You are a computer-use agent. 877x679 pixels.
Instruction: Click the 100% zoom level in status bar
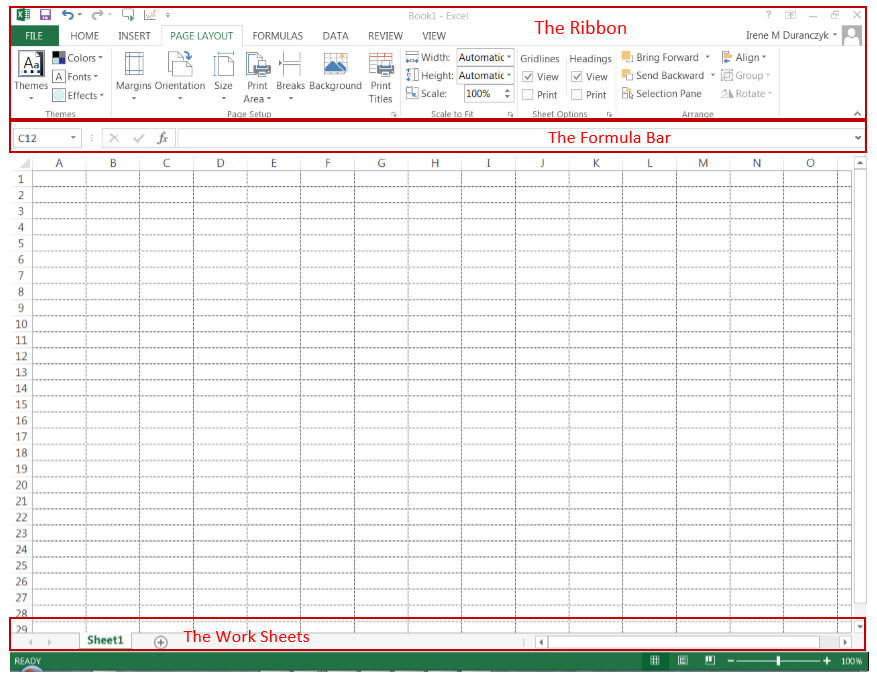tap(851, 661)
